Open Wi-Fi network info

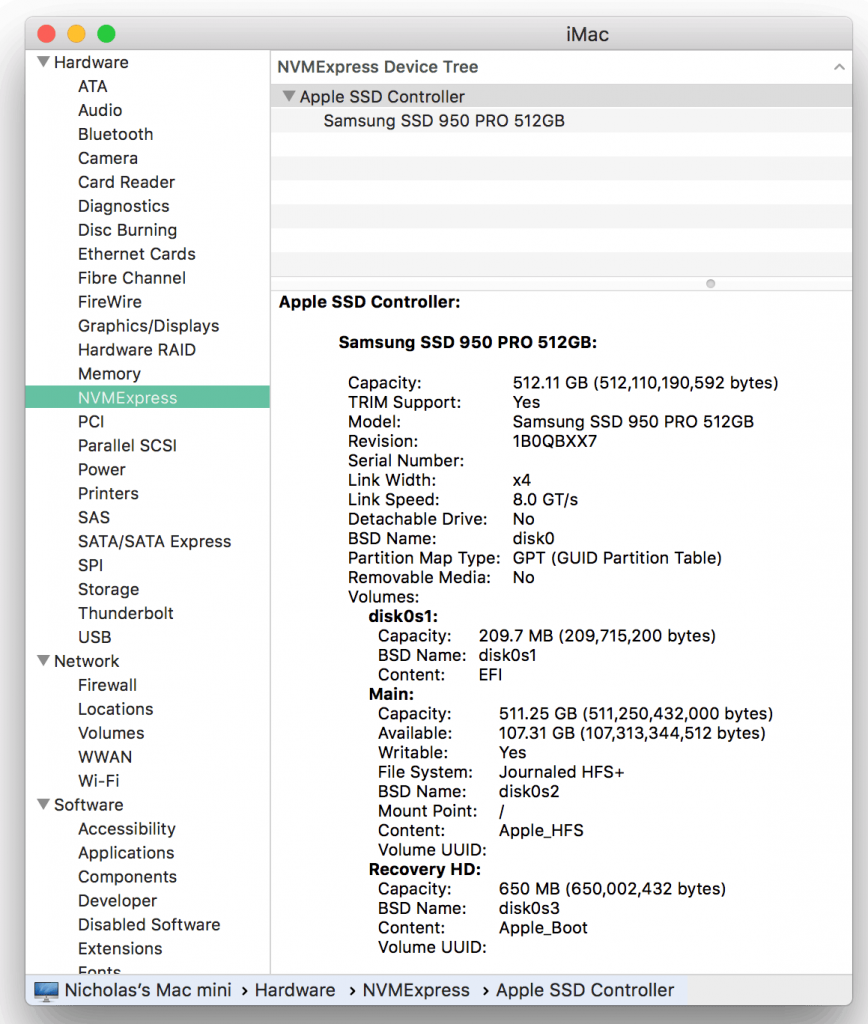(99, 781)
